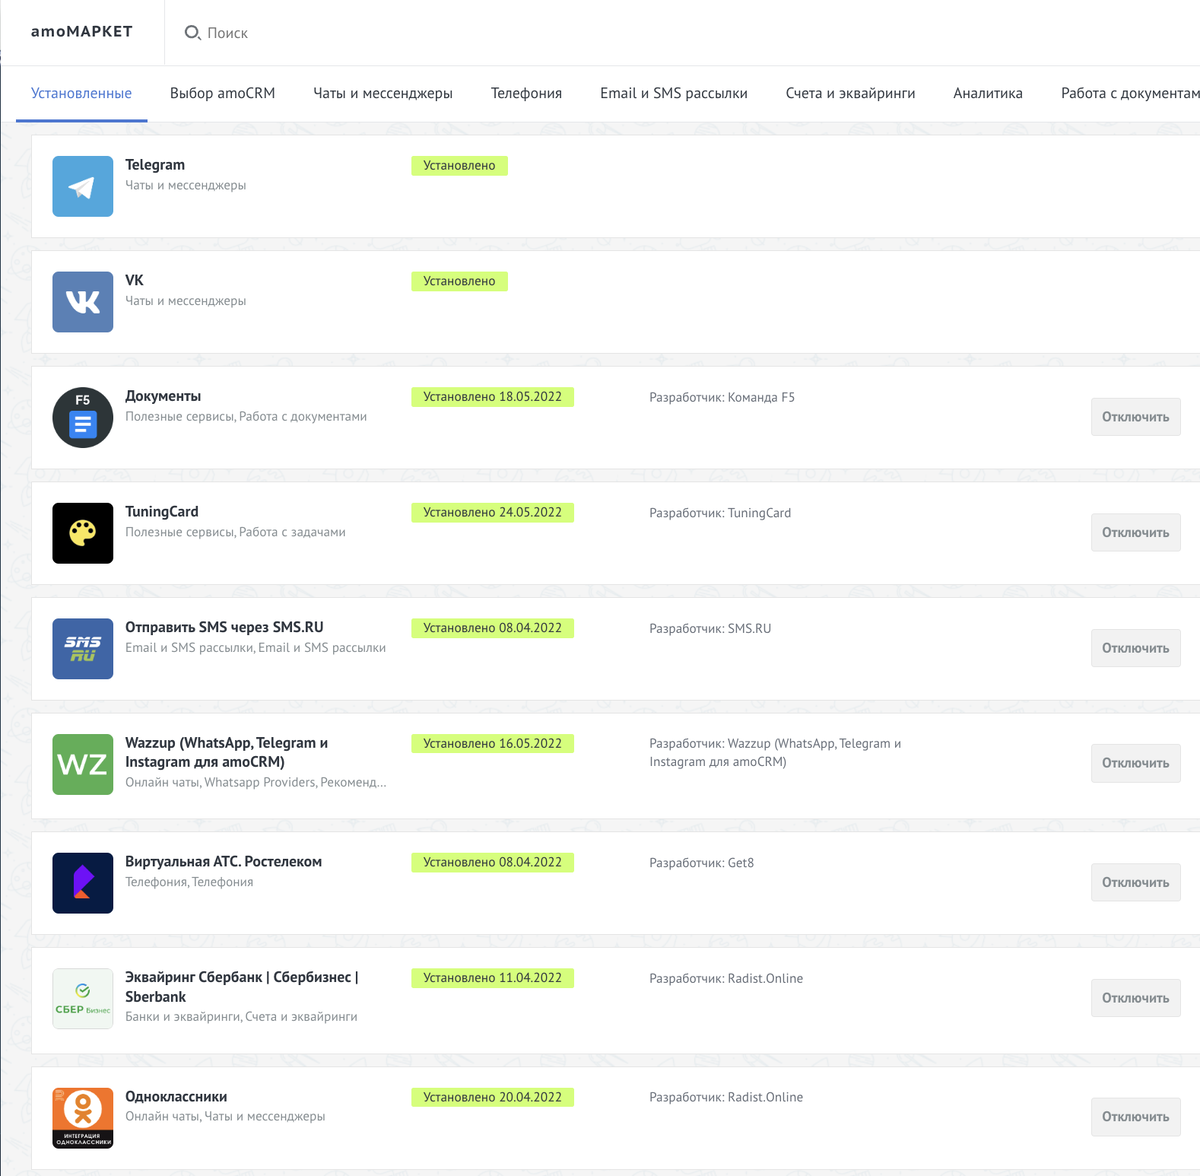Open the Одноклассники integration title
Screen dimensions: 1200x1176
point(176,1097)
